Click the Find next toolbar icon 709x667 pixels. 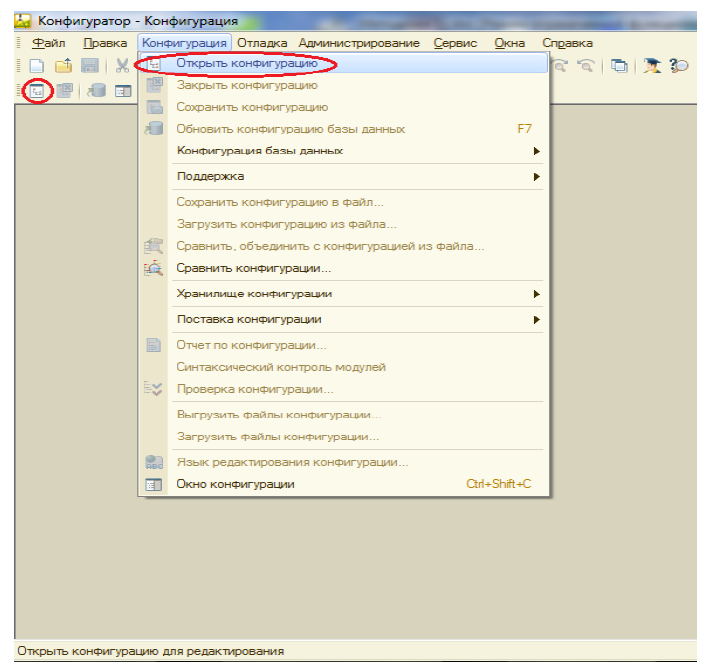tap(560, 66)
